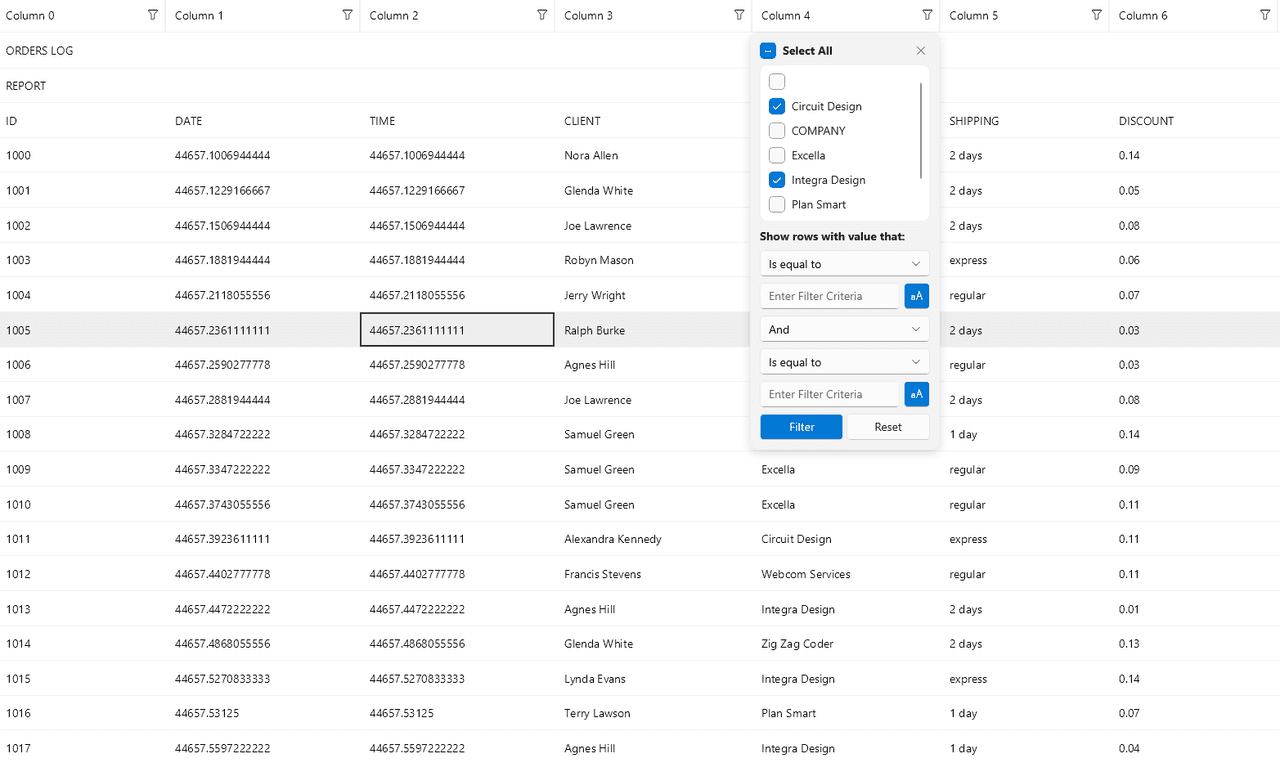The width and height of the screenshot is (1280, 762).
Task: Click the Column 5 header
Action: pyautogui.click(x=1024, y=16)
